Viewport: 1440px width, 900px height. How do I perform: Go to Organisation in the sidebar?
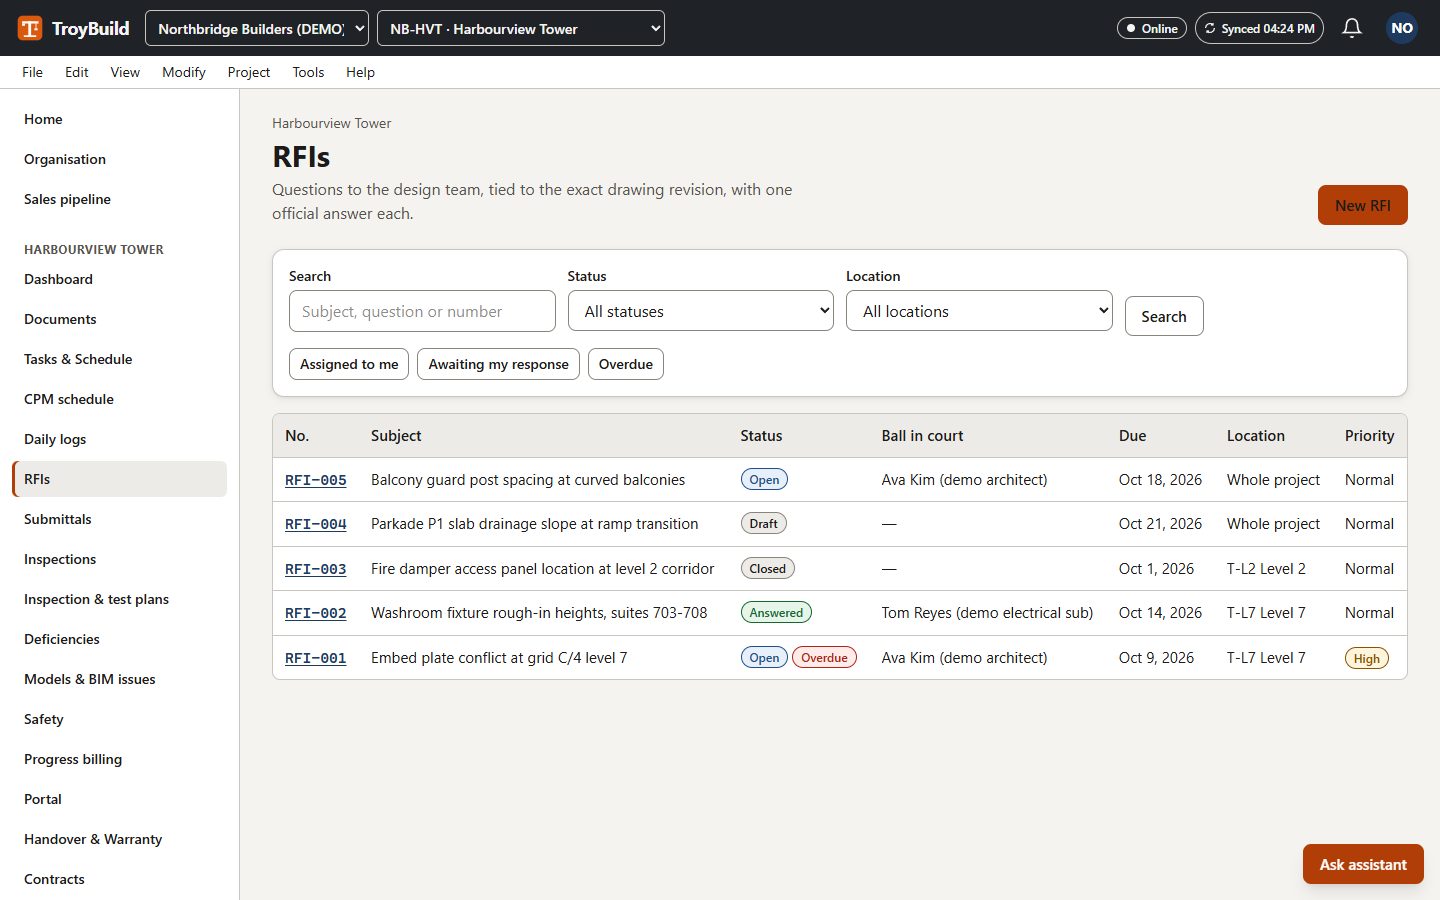click(x=120, y=159)
